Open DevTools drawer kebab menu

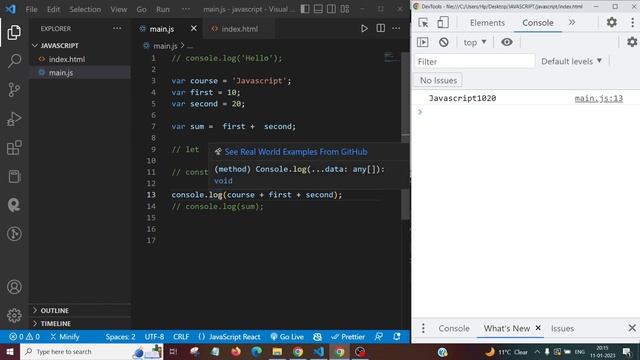[x=423, y=328]
